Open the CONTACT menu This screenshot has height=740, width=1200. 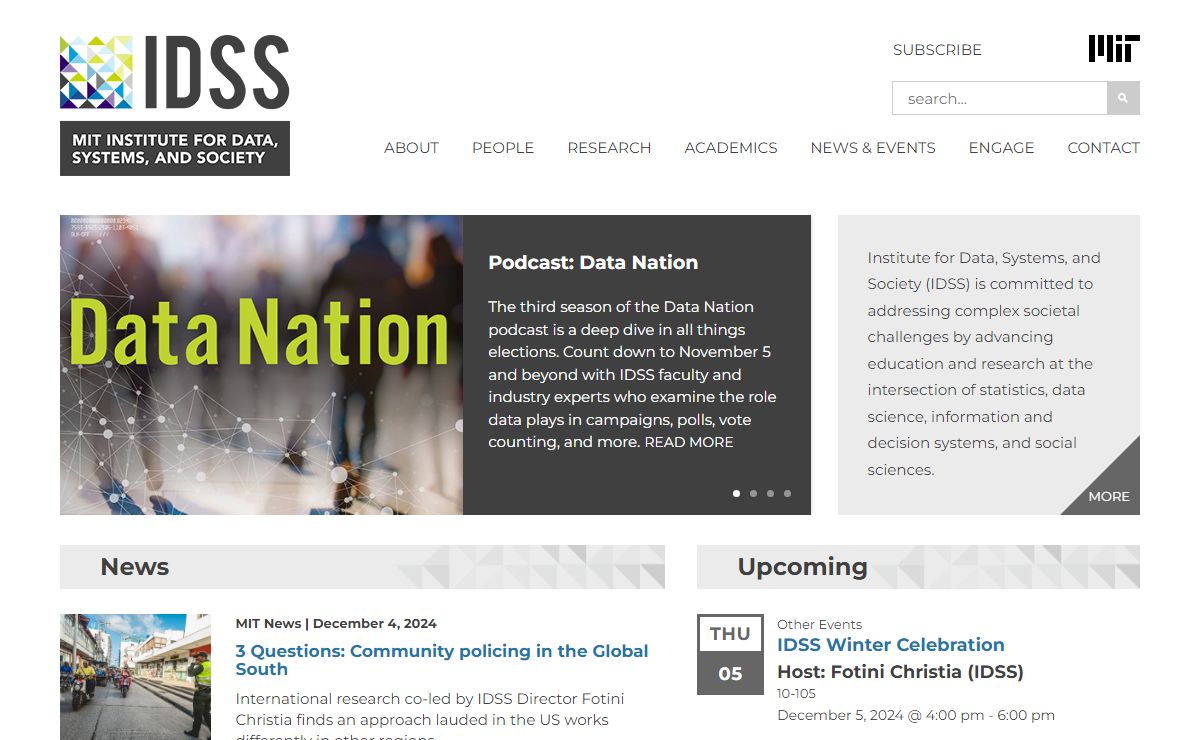1103,147
